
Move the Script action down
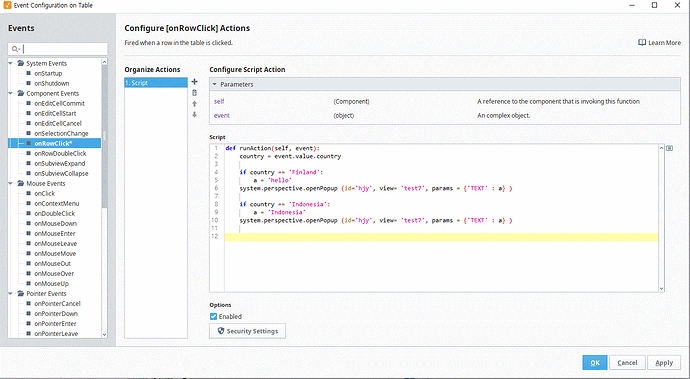[195, 114]
